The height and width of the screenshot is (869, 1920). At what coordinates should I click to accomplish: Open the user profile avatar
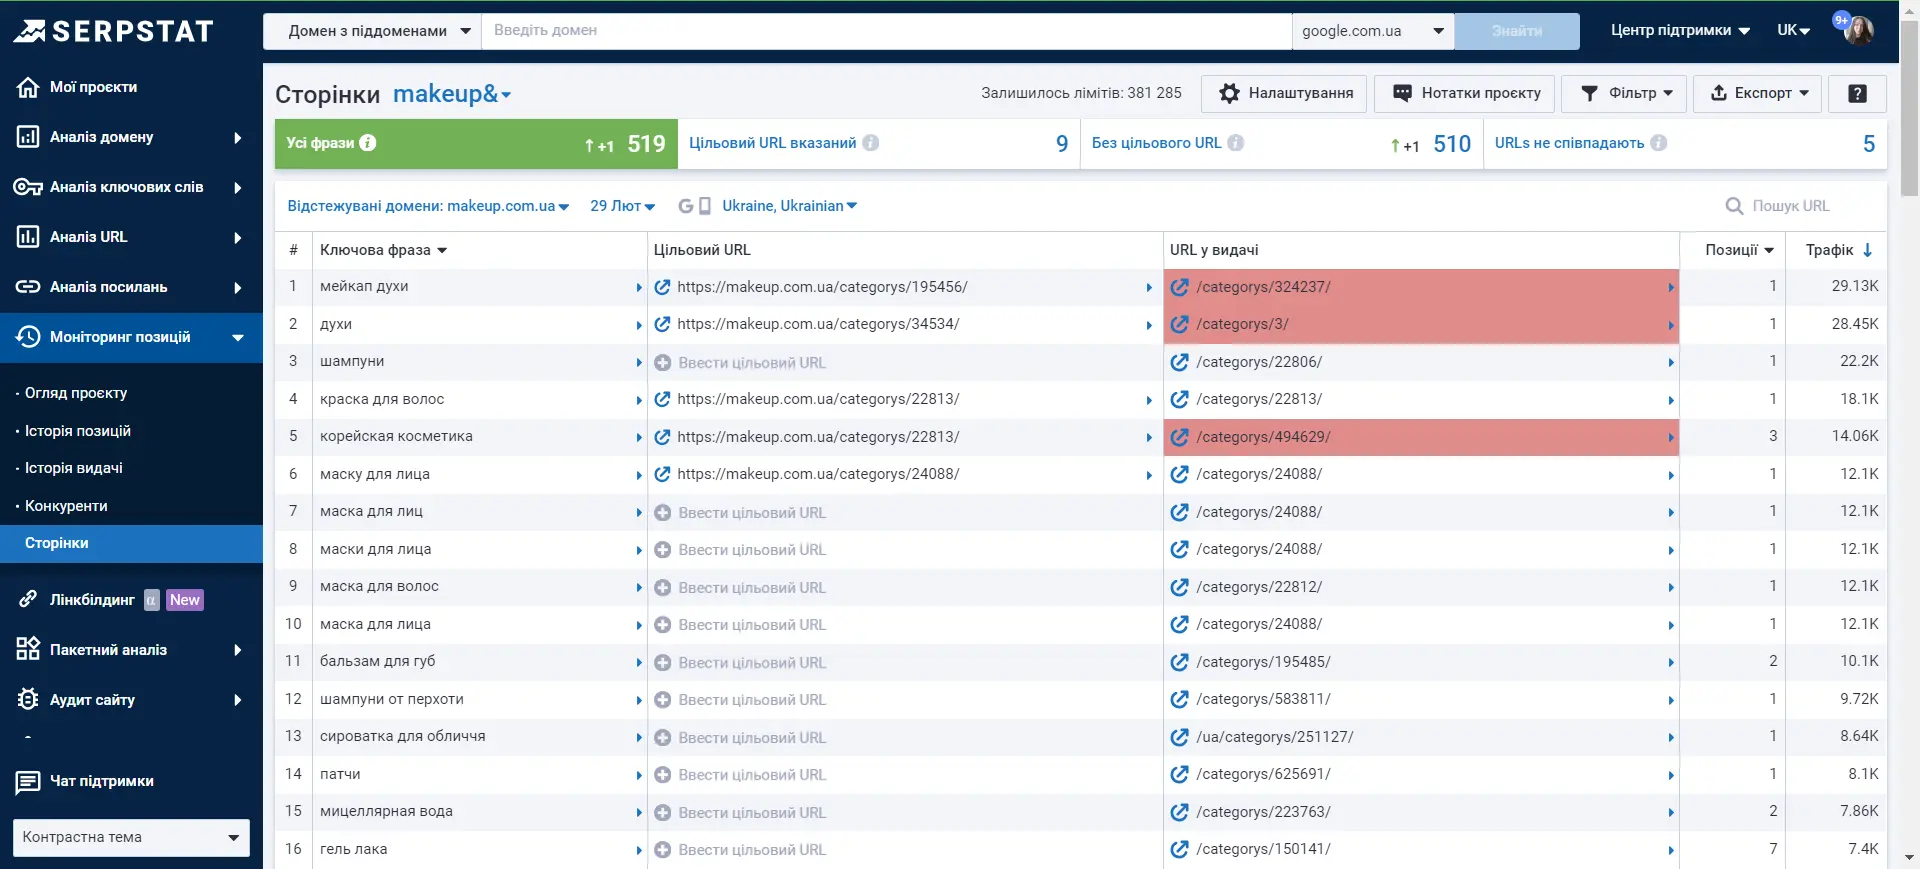pos(1858,30)
